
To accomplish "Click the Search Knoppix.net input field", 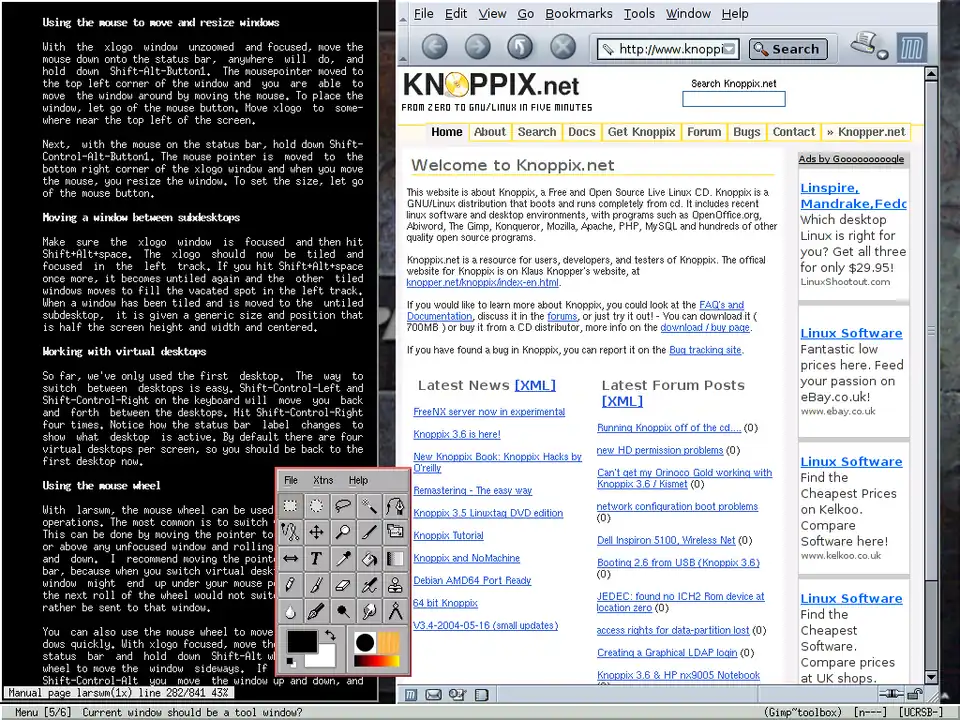I will point(733,99).
